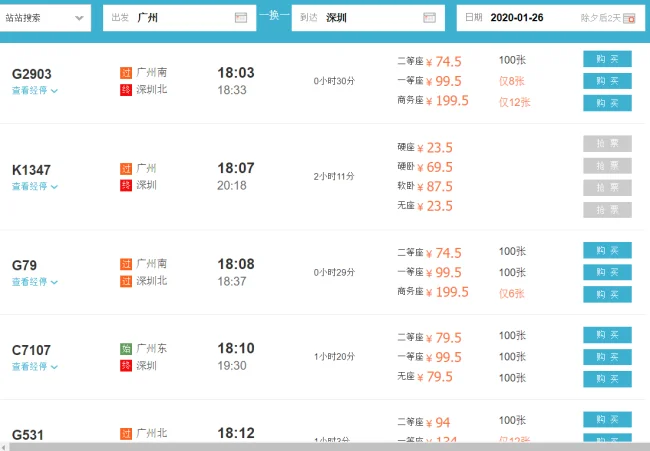Click G79 duration 0小时29分

[334, 272]
